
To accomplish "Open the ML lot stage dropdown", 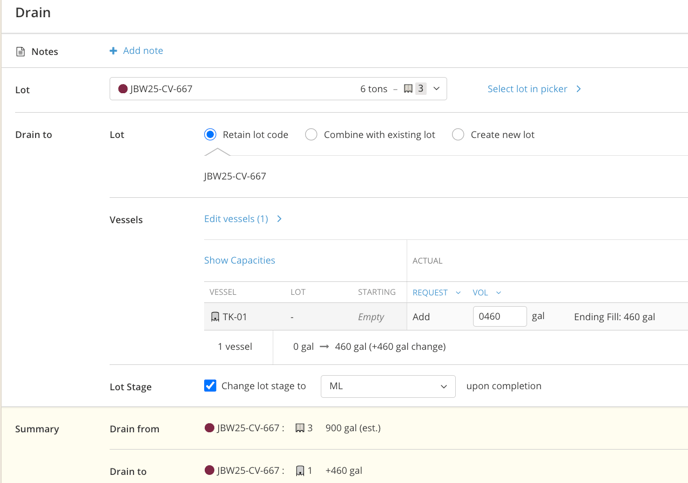I will click(388, 386).
